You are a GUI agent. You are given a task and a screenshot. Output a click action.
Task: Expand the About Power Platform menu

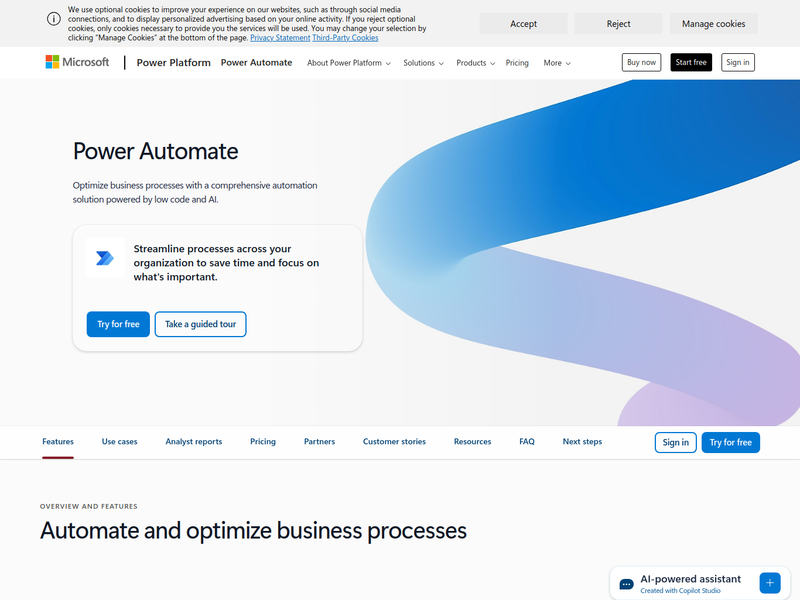[x=349, y=63]
